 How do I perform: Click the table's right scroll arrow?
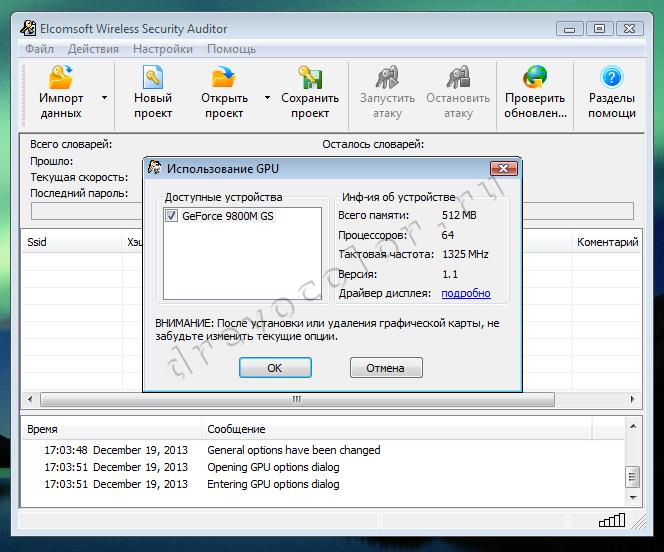[x=632, y=399]
